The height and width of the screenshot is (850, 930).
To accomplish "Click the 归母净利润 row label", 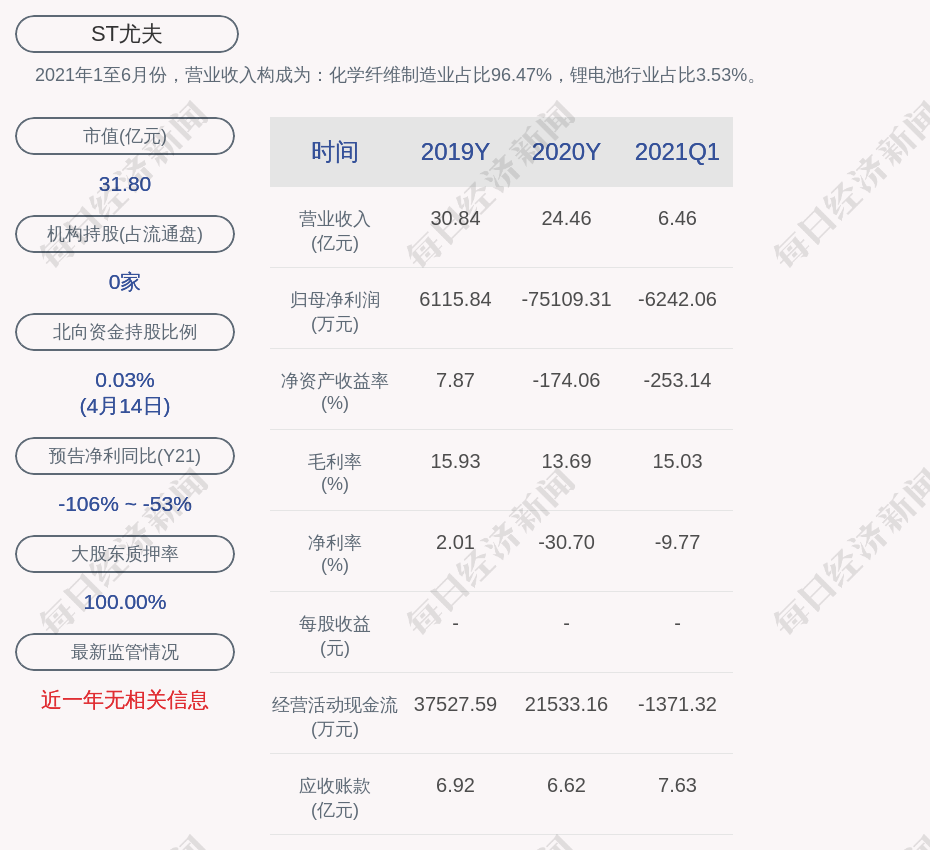I will 335,311.
